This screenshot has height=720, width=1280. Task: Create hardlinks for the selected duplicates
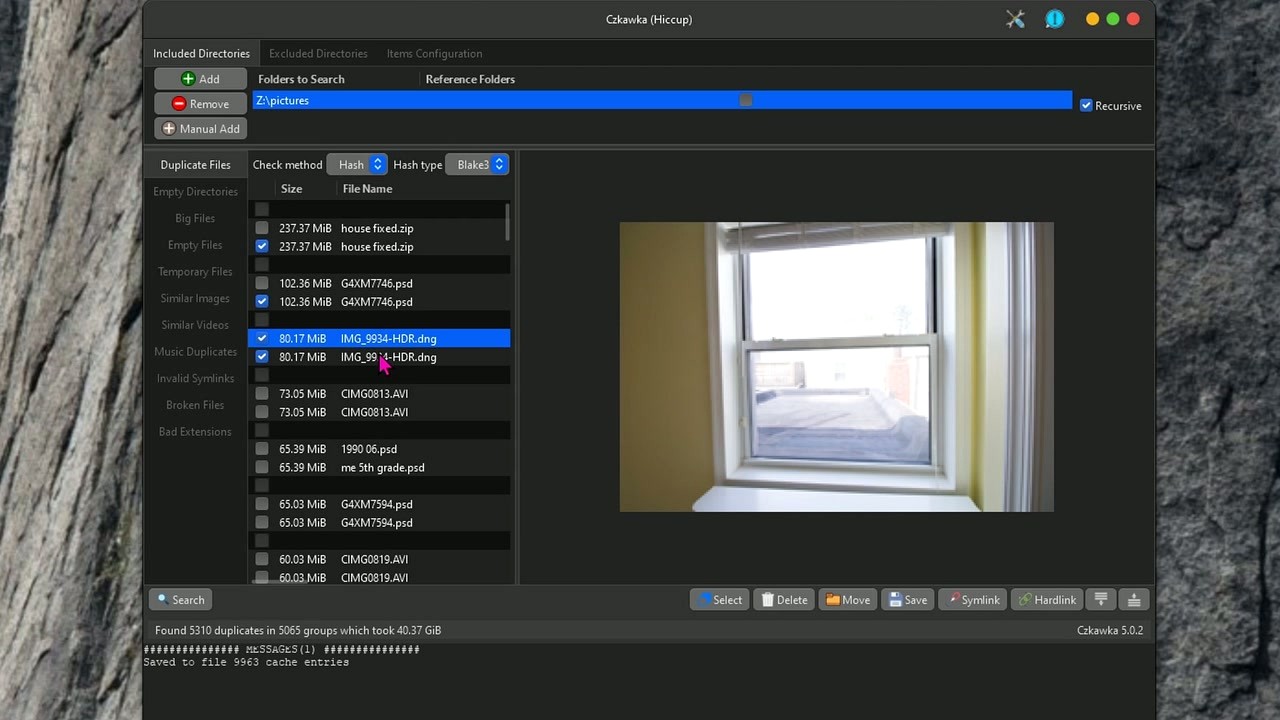click(1047, 599)
